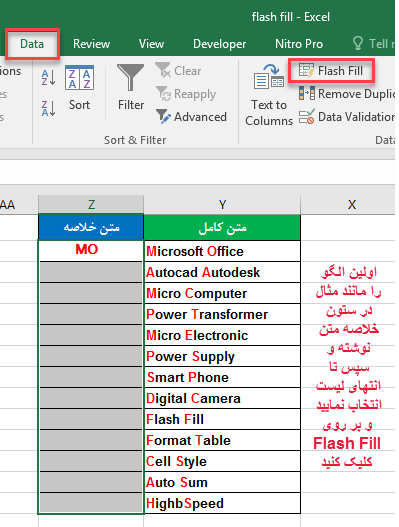399x527 pixels.
Task: Click the empty cell beside HighbSpeed
Action: click(x=91, y=503)
